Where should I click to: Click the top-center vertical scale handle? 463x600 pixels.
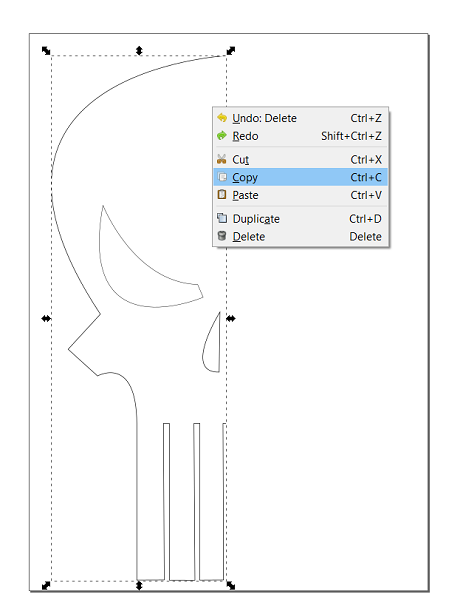point(139,51)
